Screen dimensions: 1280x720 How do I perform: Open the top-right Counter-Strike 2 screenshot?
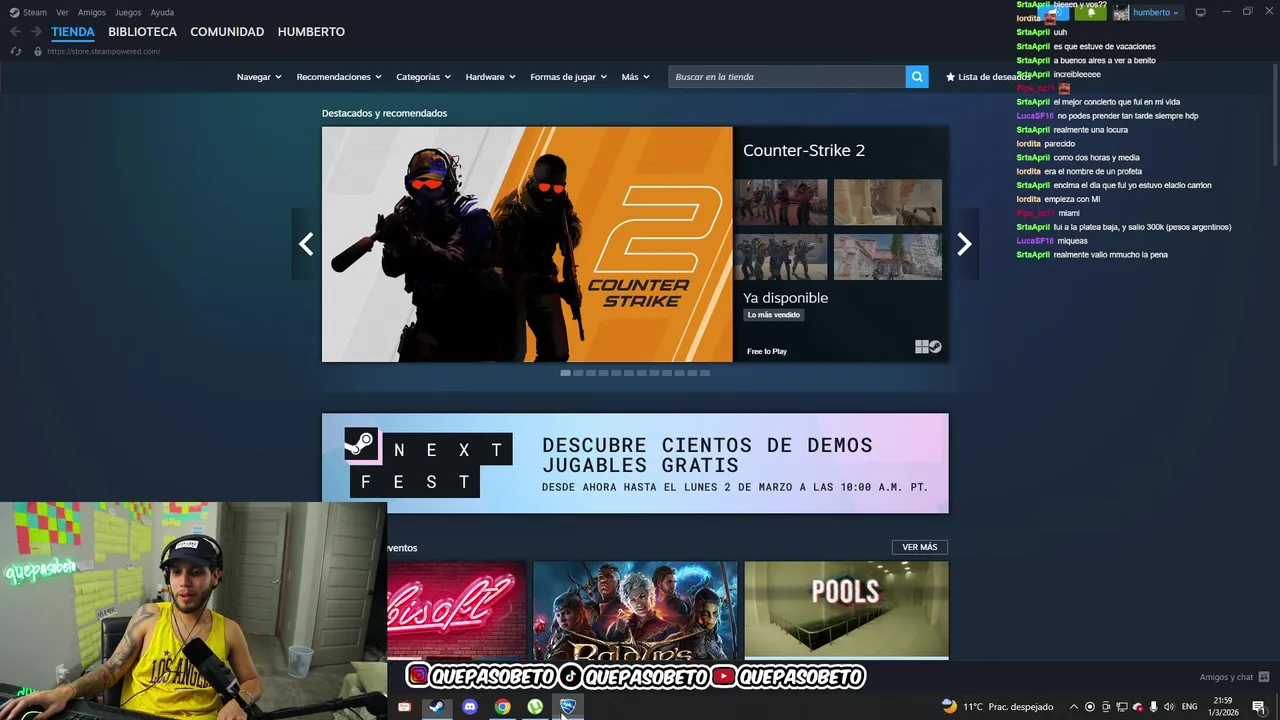[x=888, y=202]
